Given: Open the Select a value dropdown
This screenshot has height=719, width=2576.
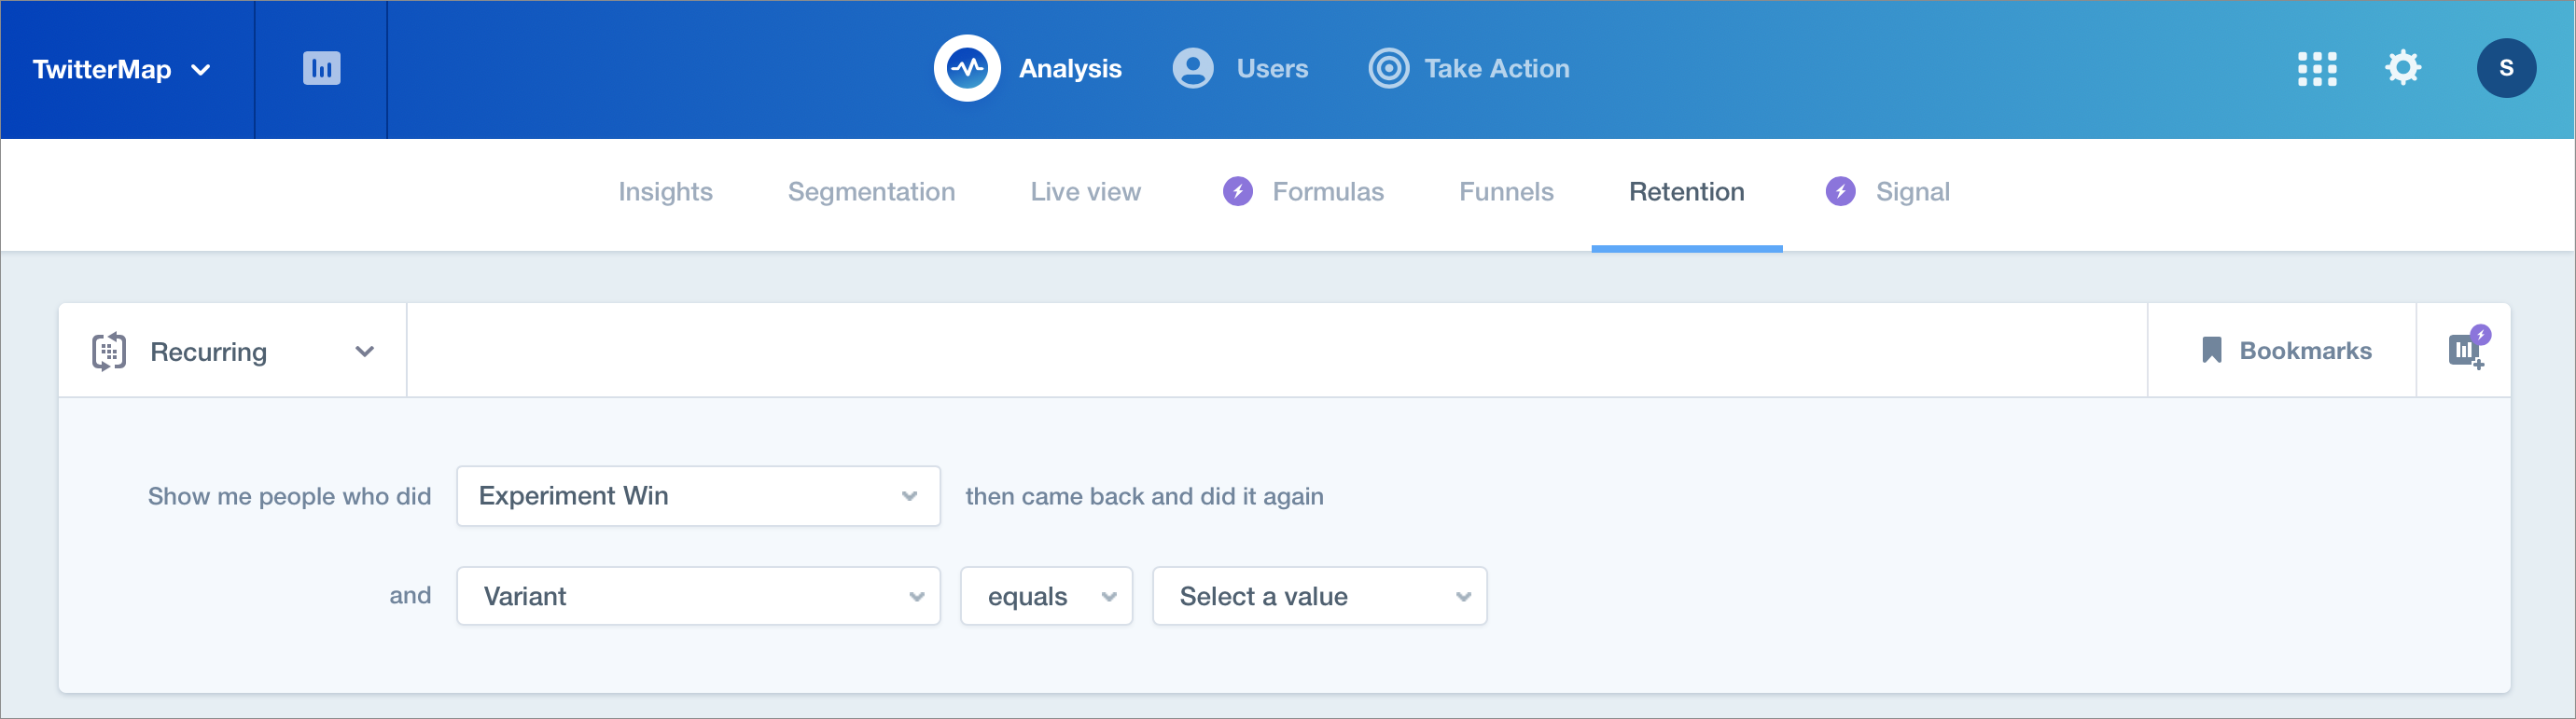Looking at the screenshot, I should pyautogui.click(x=1319, y=596).
